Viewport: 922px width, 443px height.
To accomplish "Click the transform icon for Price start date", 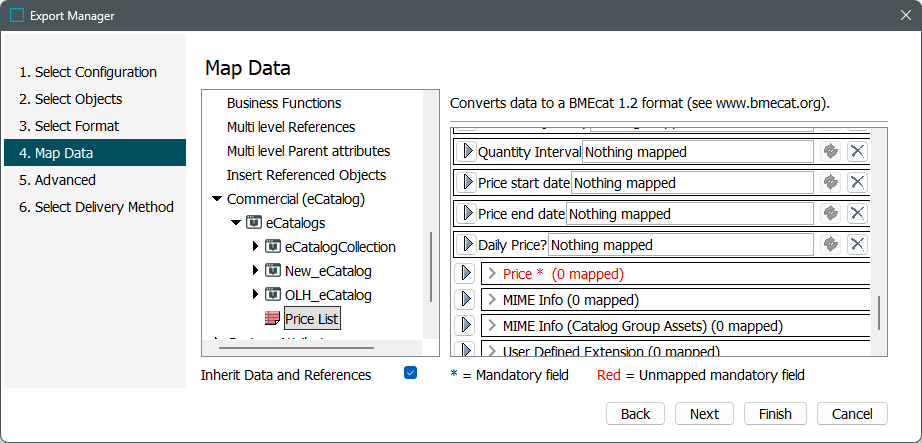I will [830, 183].
